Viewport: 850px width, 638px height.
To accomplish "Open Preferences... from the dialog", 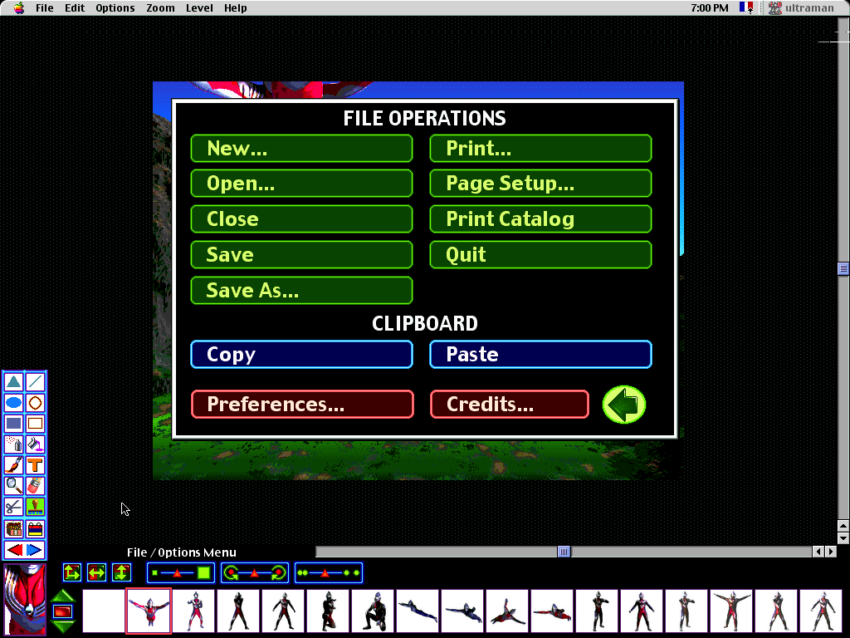I will [302, 404].
